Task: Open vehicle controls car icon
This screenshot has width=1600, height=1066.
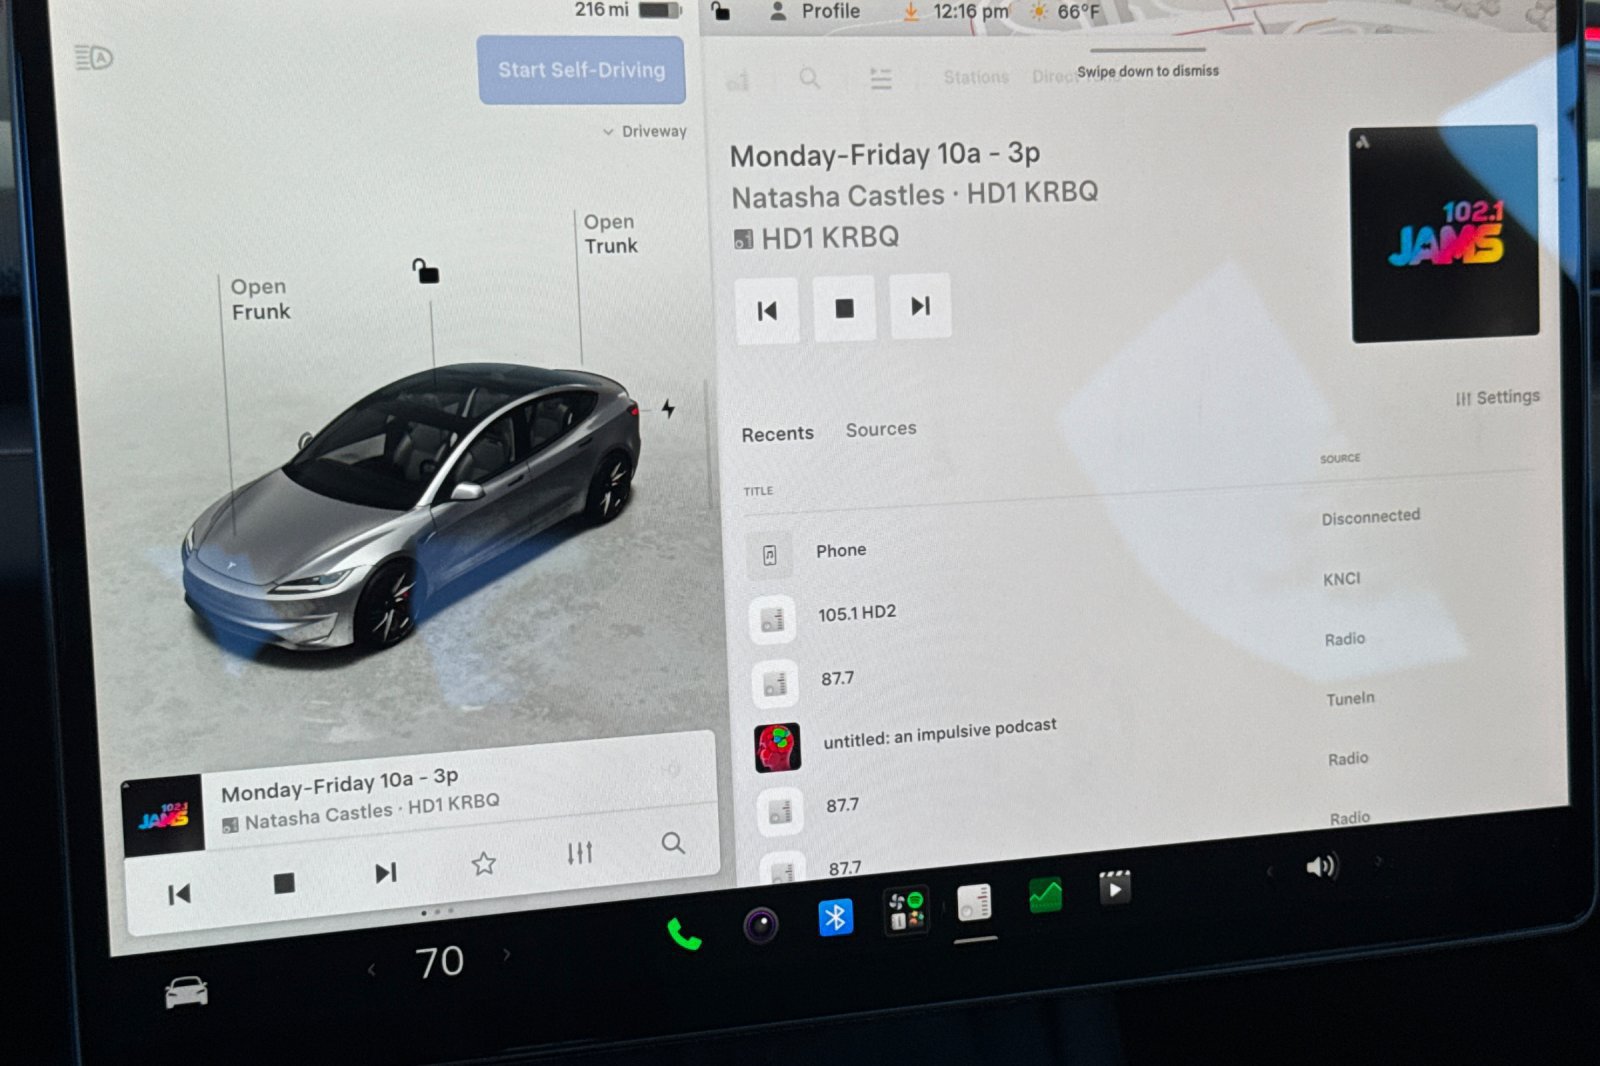Action: 186,992
